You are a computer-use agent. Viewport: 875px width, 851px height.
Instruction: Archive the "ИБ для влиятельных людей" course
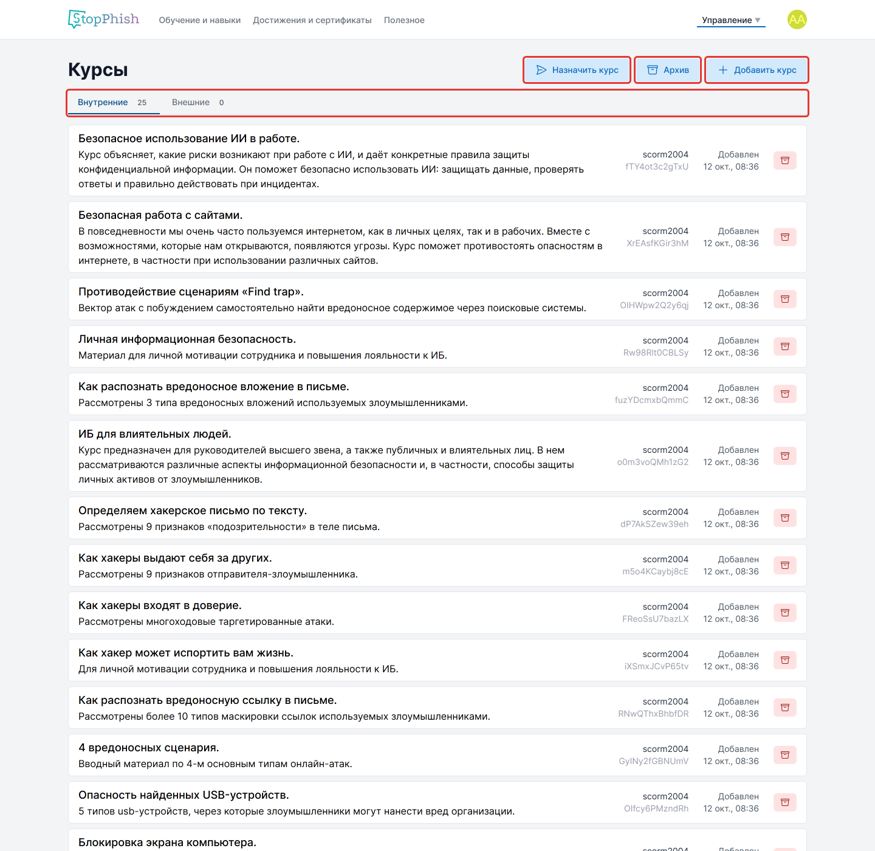(785, 456)
